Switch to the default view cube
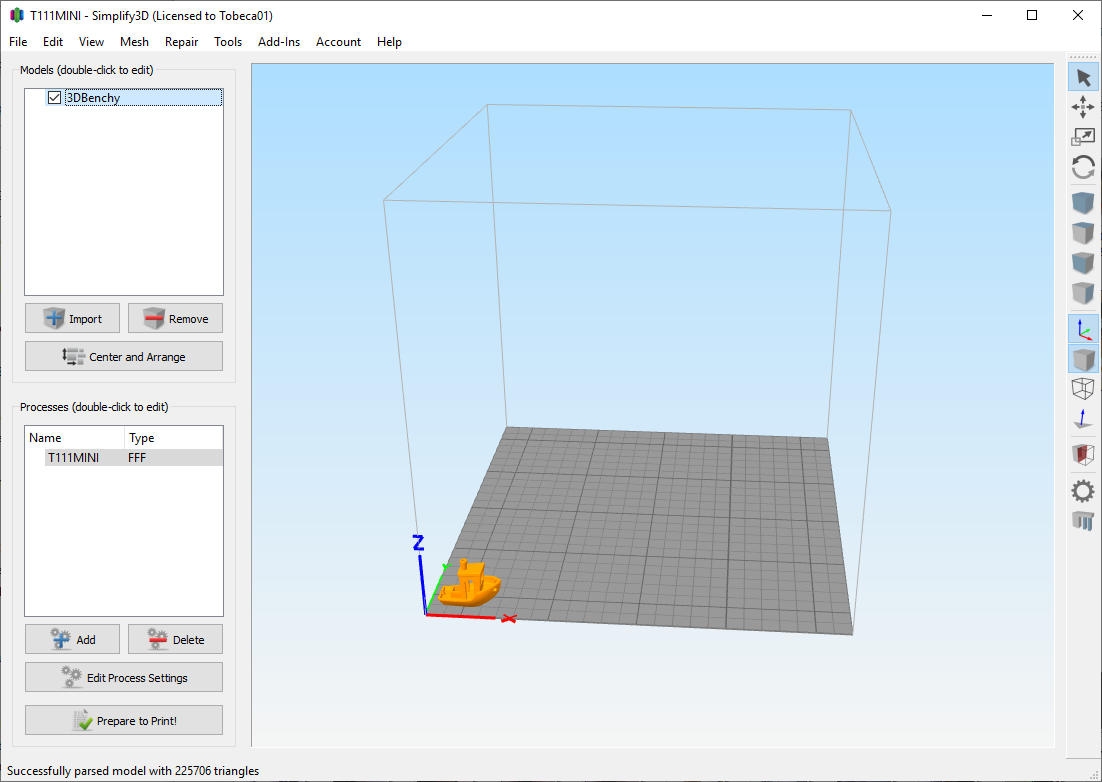Screen dimensions: 1102x782 coord(1083,204)
